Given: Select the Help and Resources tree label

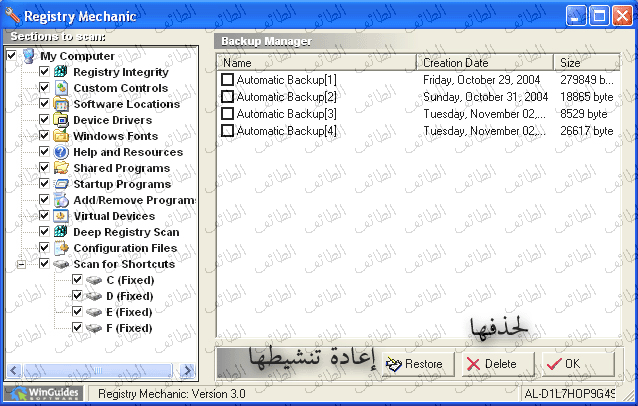Looking at the screenshot, I should 128,152.
